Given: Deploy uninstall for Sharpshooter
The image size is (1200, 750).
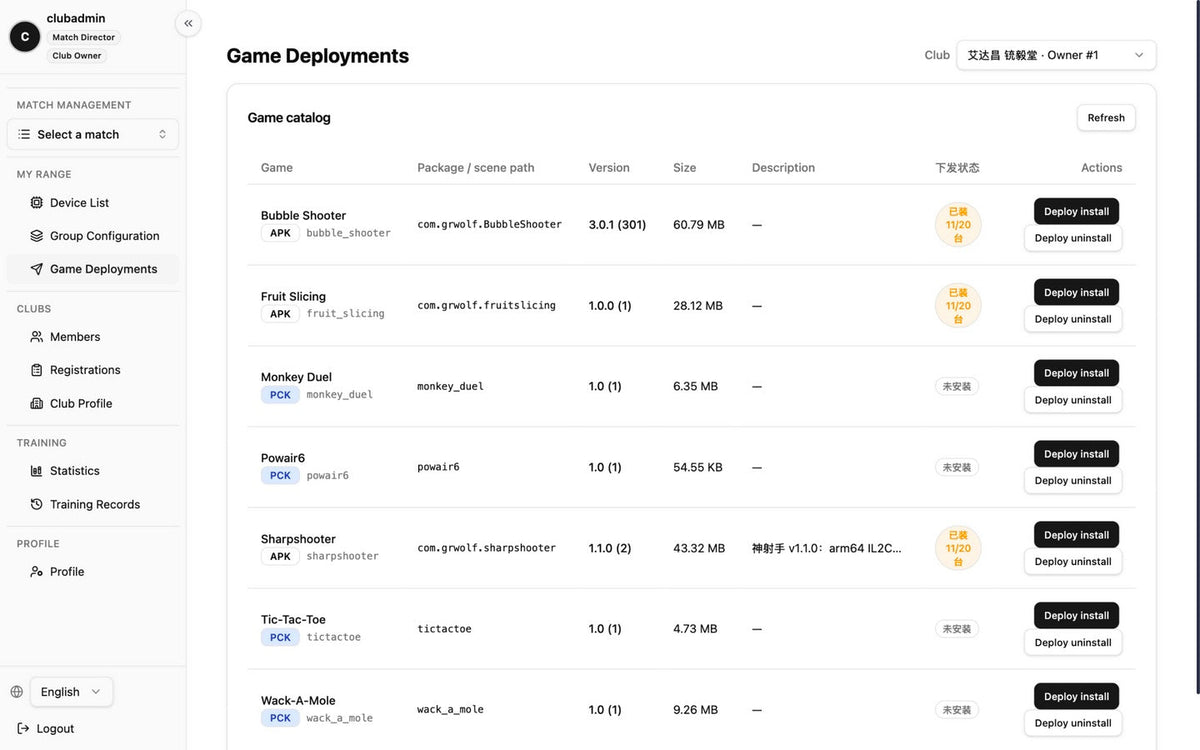Looking at the screenshot, I should coord(1073,562).
